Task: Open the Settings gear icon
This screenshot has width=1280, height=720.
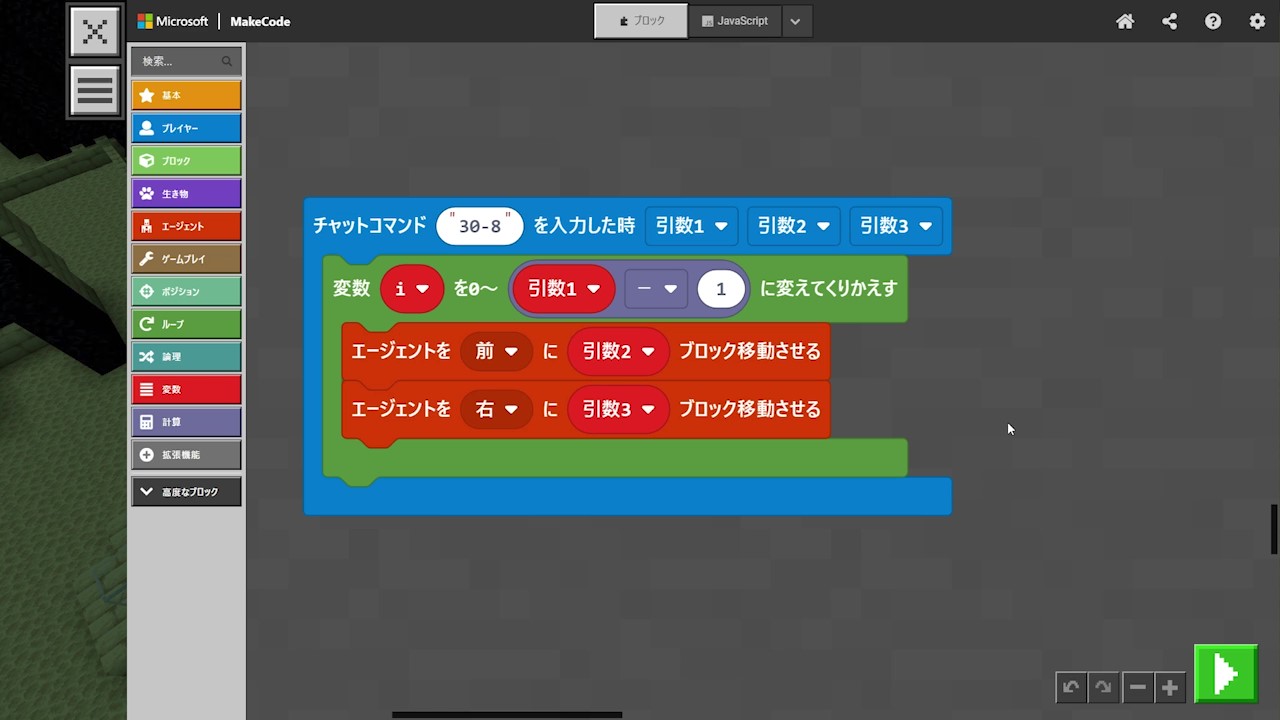Action: (1257, 21)
